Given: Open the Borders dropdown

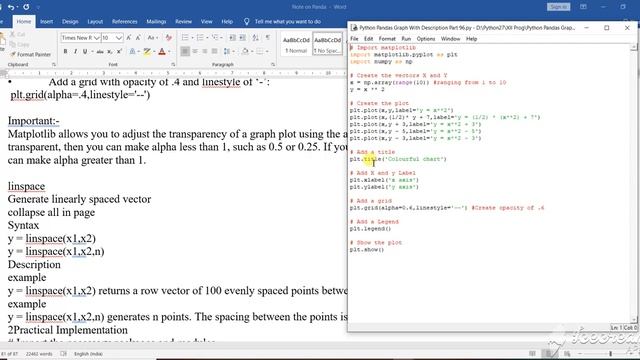Looking at the screenshot, I should [267, 51].
